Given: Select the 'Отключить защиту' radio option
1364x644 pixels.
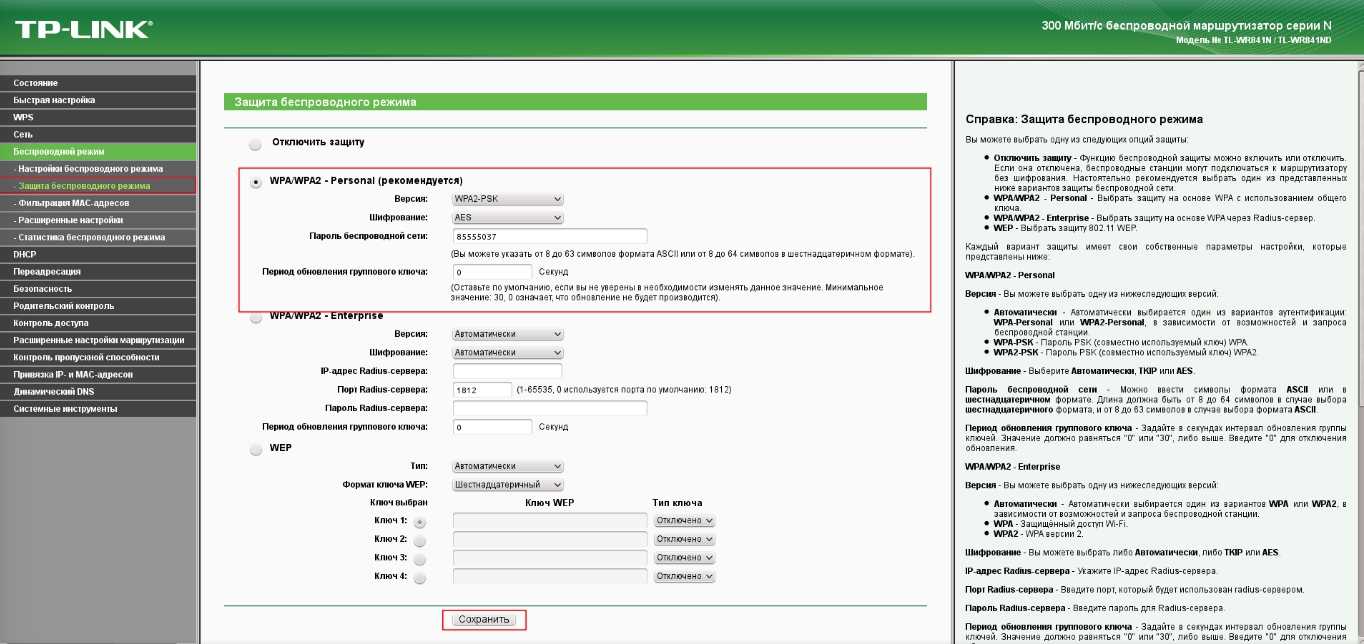Looking at the screenshot, I should [x=255, y=144].
